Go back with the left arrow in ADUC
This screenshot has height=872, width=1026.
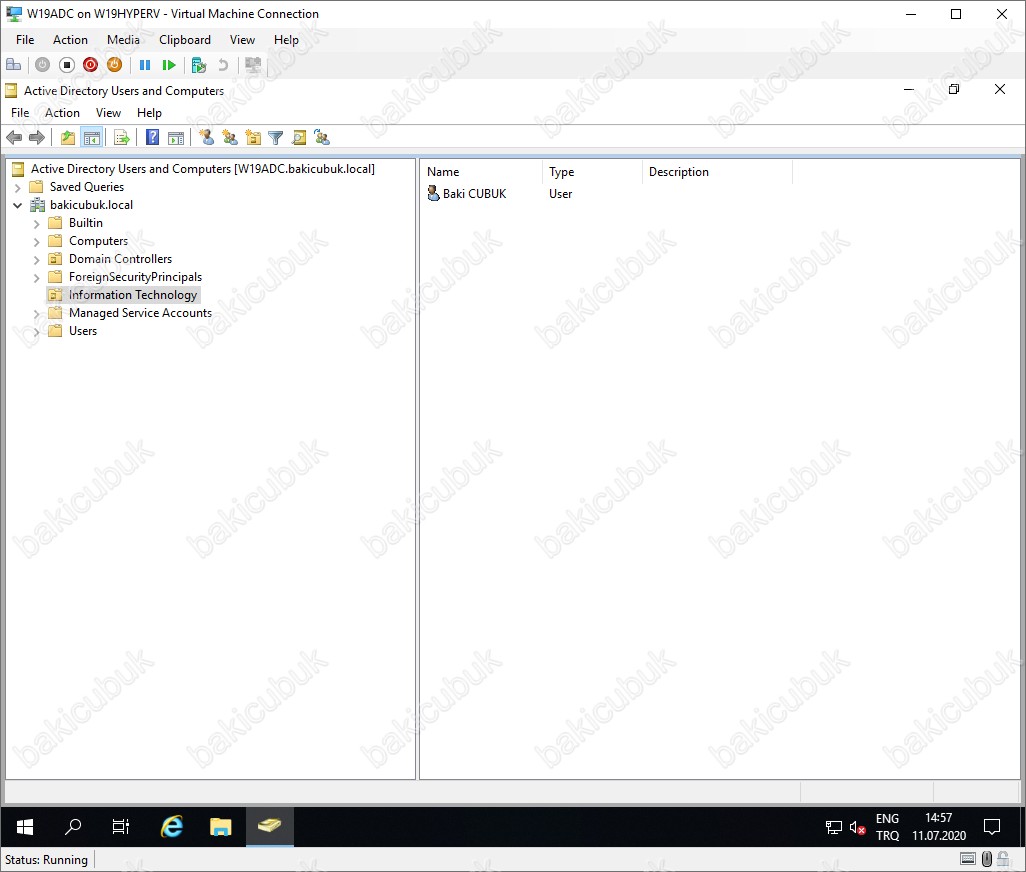point(14,137)
